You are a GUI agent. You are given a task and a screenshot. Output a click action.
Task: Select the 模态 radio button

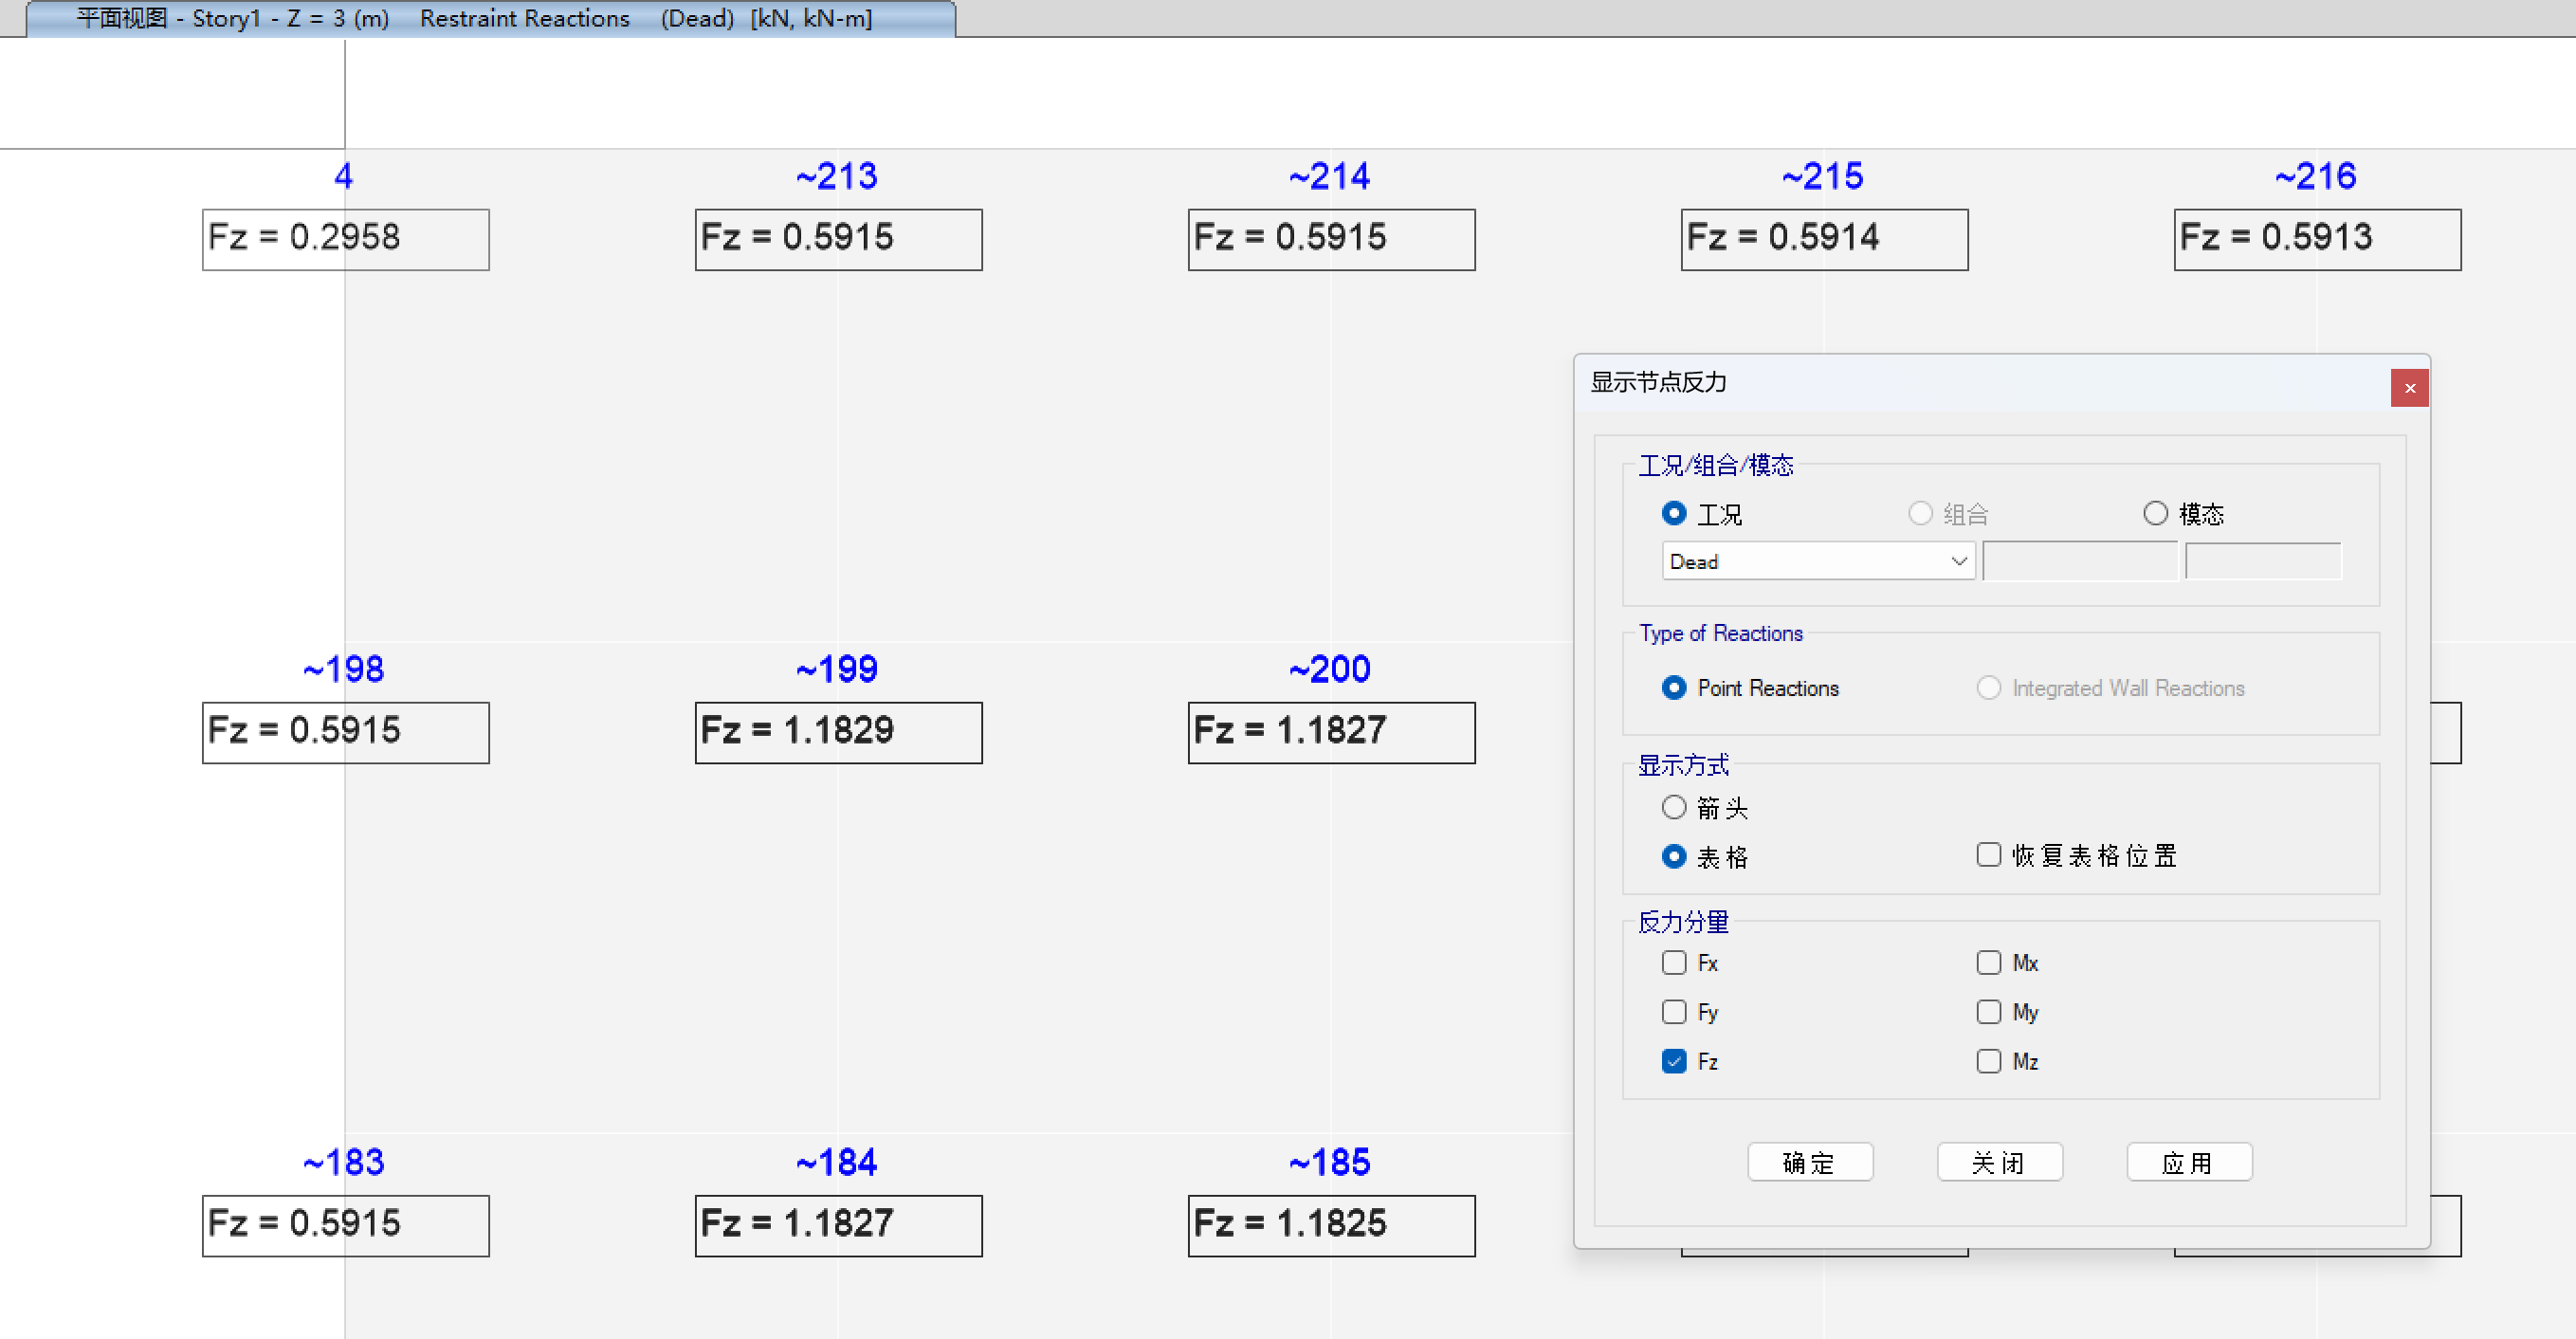tap(2155, 514)
